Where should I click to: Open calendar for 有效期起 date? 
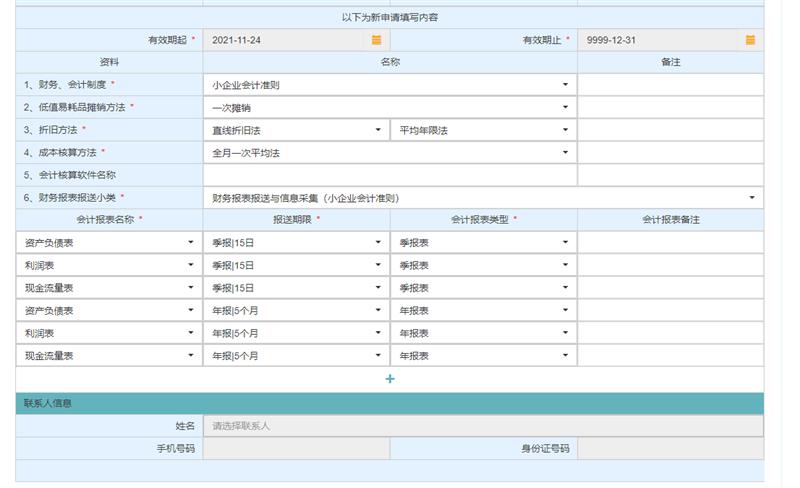tap(376, 40)
